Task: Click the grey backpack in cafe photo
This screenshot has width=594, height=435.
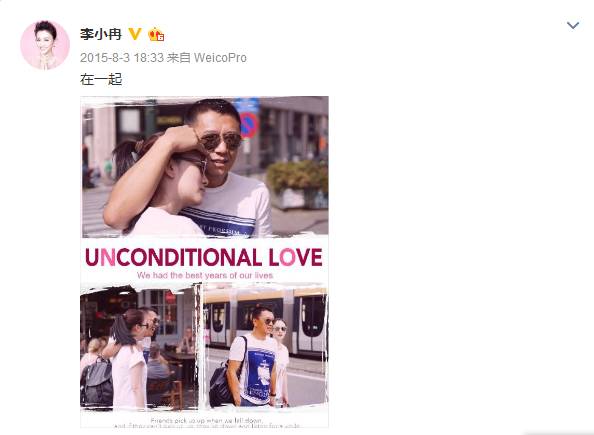Action: coord(97,382)
